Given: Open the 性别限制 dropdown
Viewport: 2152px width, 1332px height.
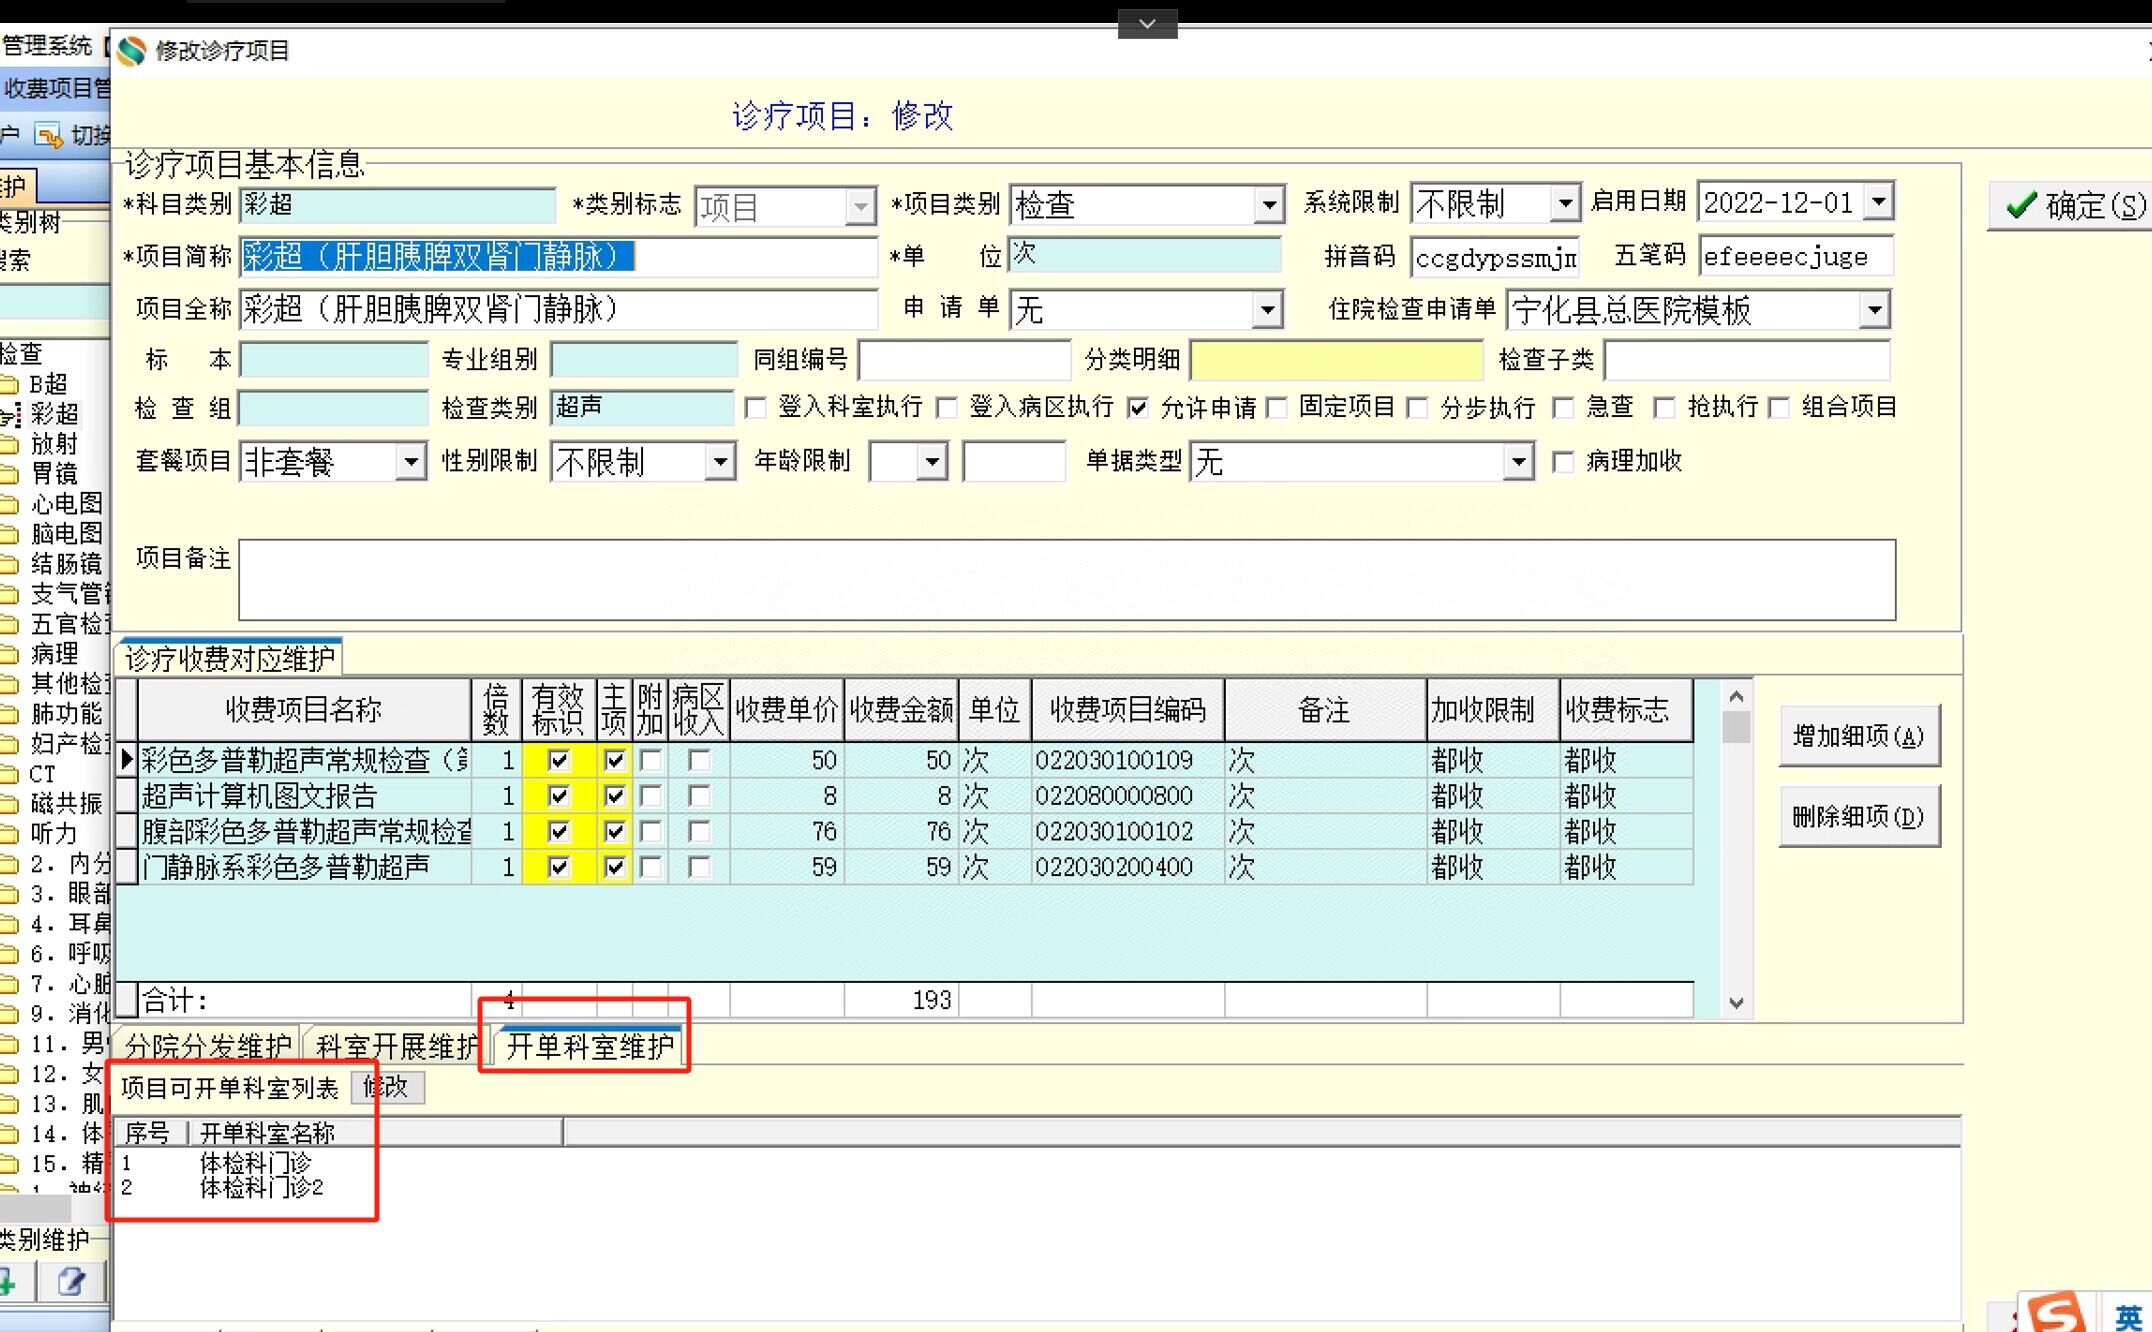Looking at the screenshot, I should coord(719,462).
